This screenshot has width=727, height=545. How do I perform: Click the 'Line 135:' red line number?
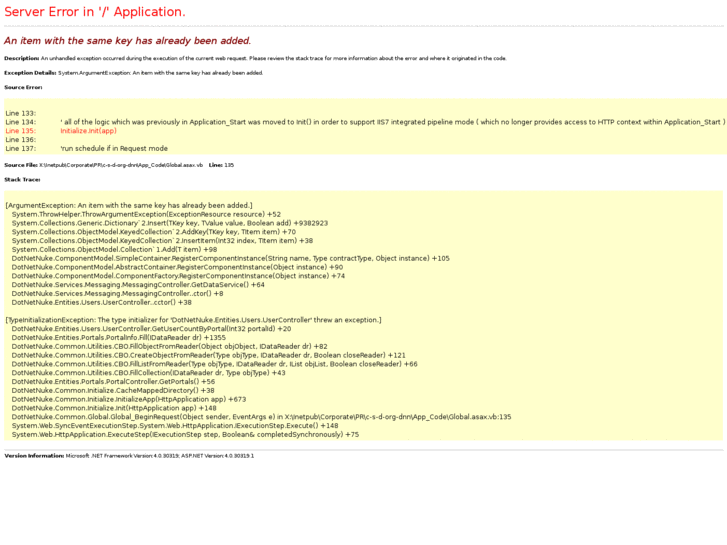pyautogui.click(x=20, y=131)
